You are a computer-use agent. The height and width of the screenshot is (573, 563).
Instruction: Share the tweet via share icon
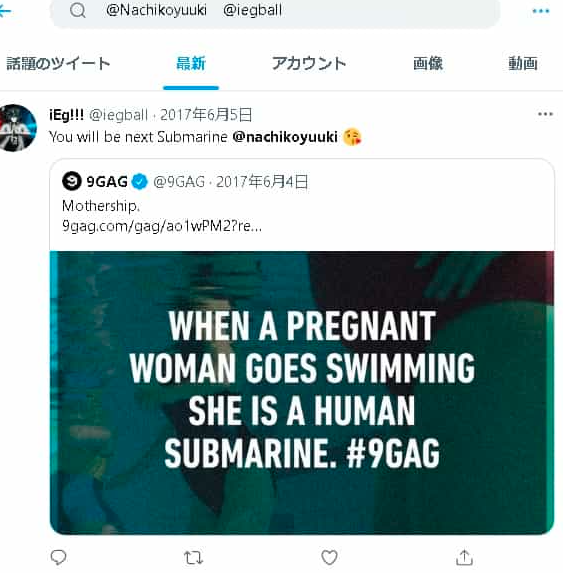tap(464, 557)
